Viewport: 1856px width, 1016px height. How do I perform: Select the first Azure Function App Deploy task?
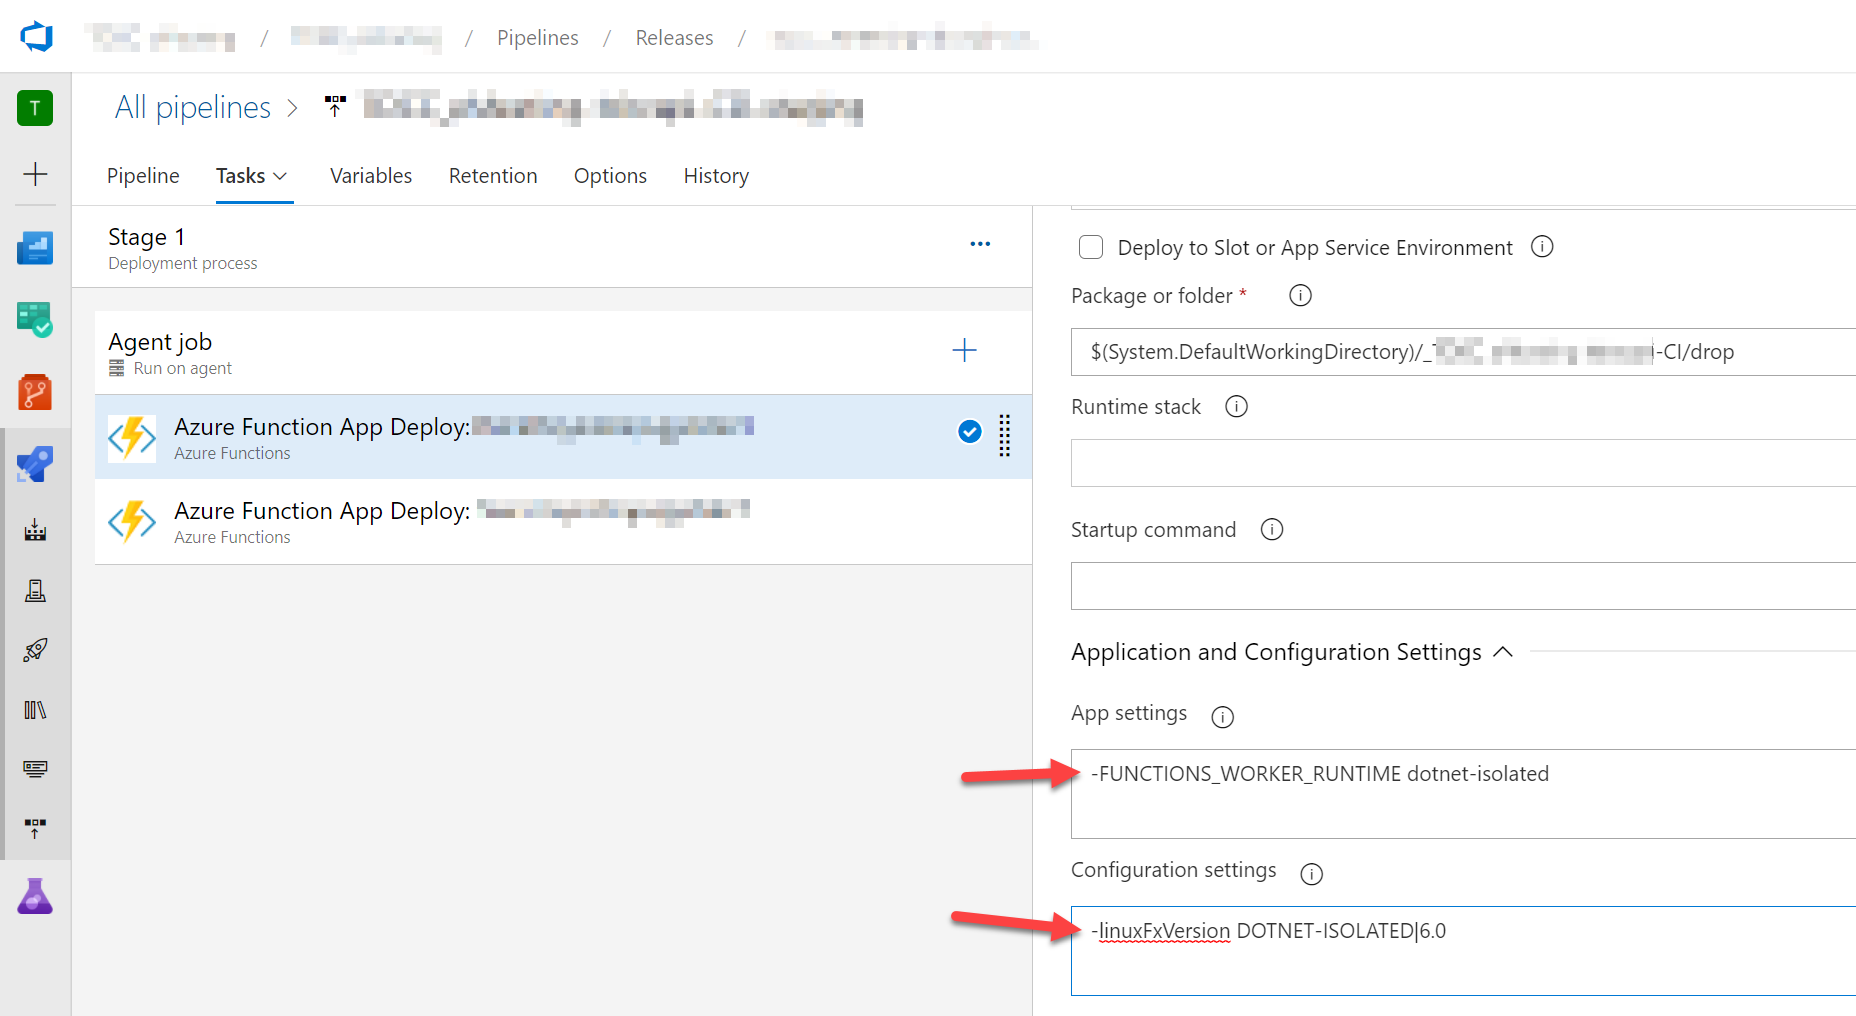tap(563, 437)
